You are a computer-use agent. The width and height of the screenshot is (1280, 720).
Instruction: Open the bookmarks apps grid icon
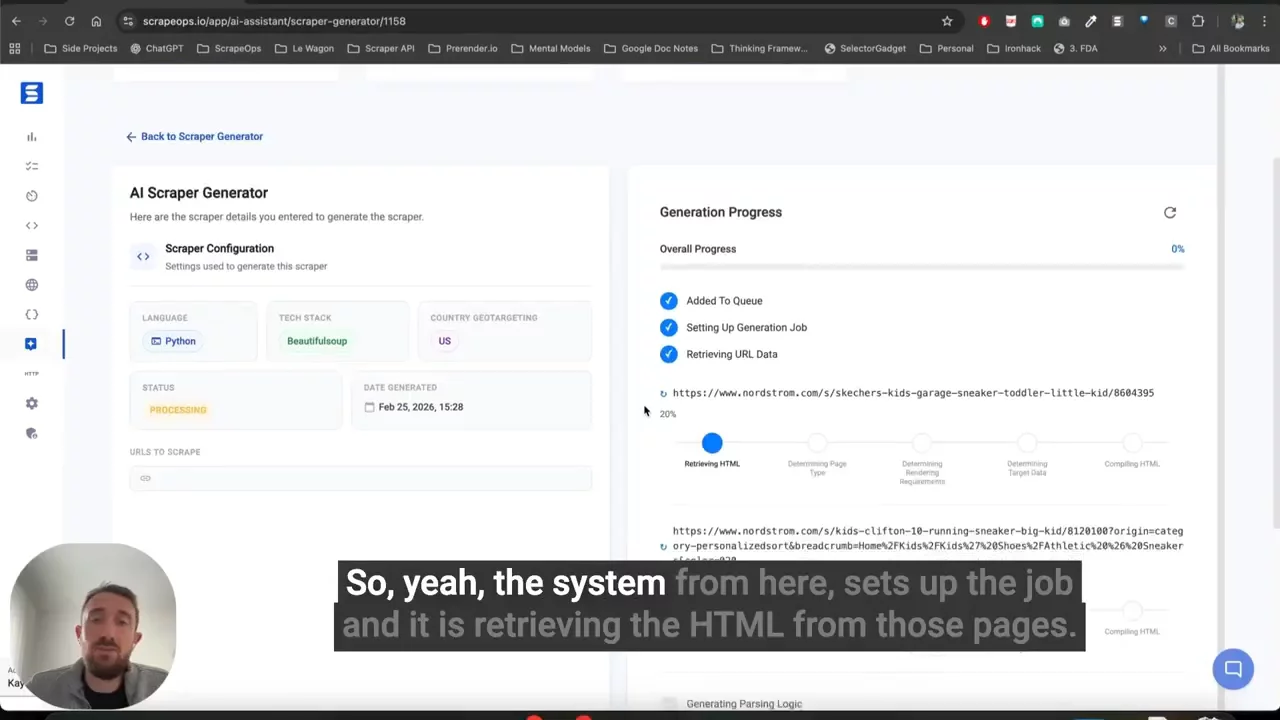point(15,48)
